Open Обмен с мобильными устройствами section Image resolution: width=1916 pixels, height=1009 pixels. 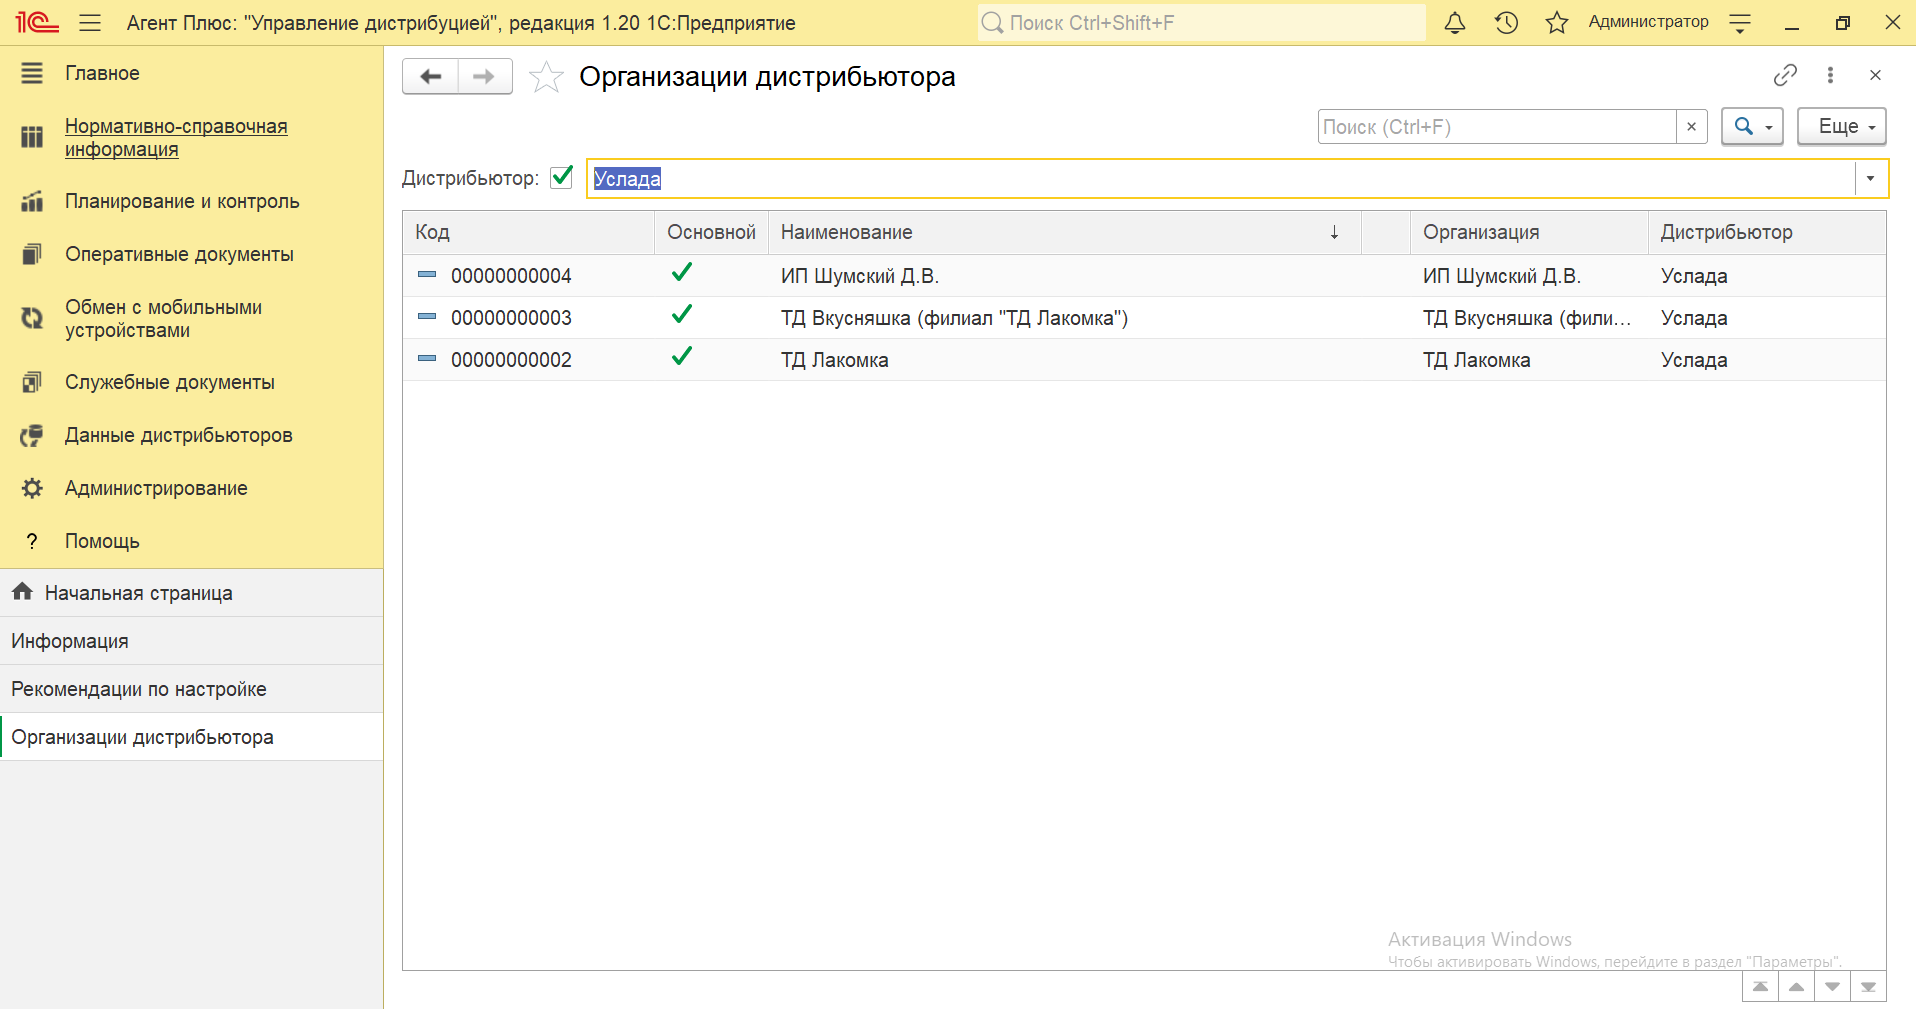point(191,319)
